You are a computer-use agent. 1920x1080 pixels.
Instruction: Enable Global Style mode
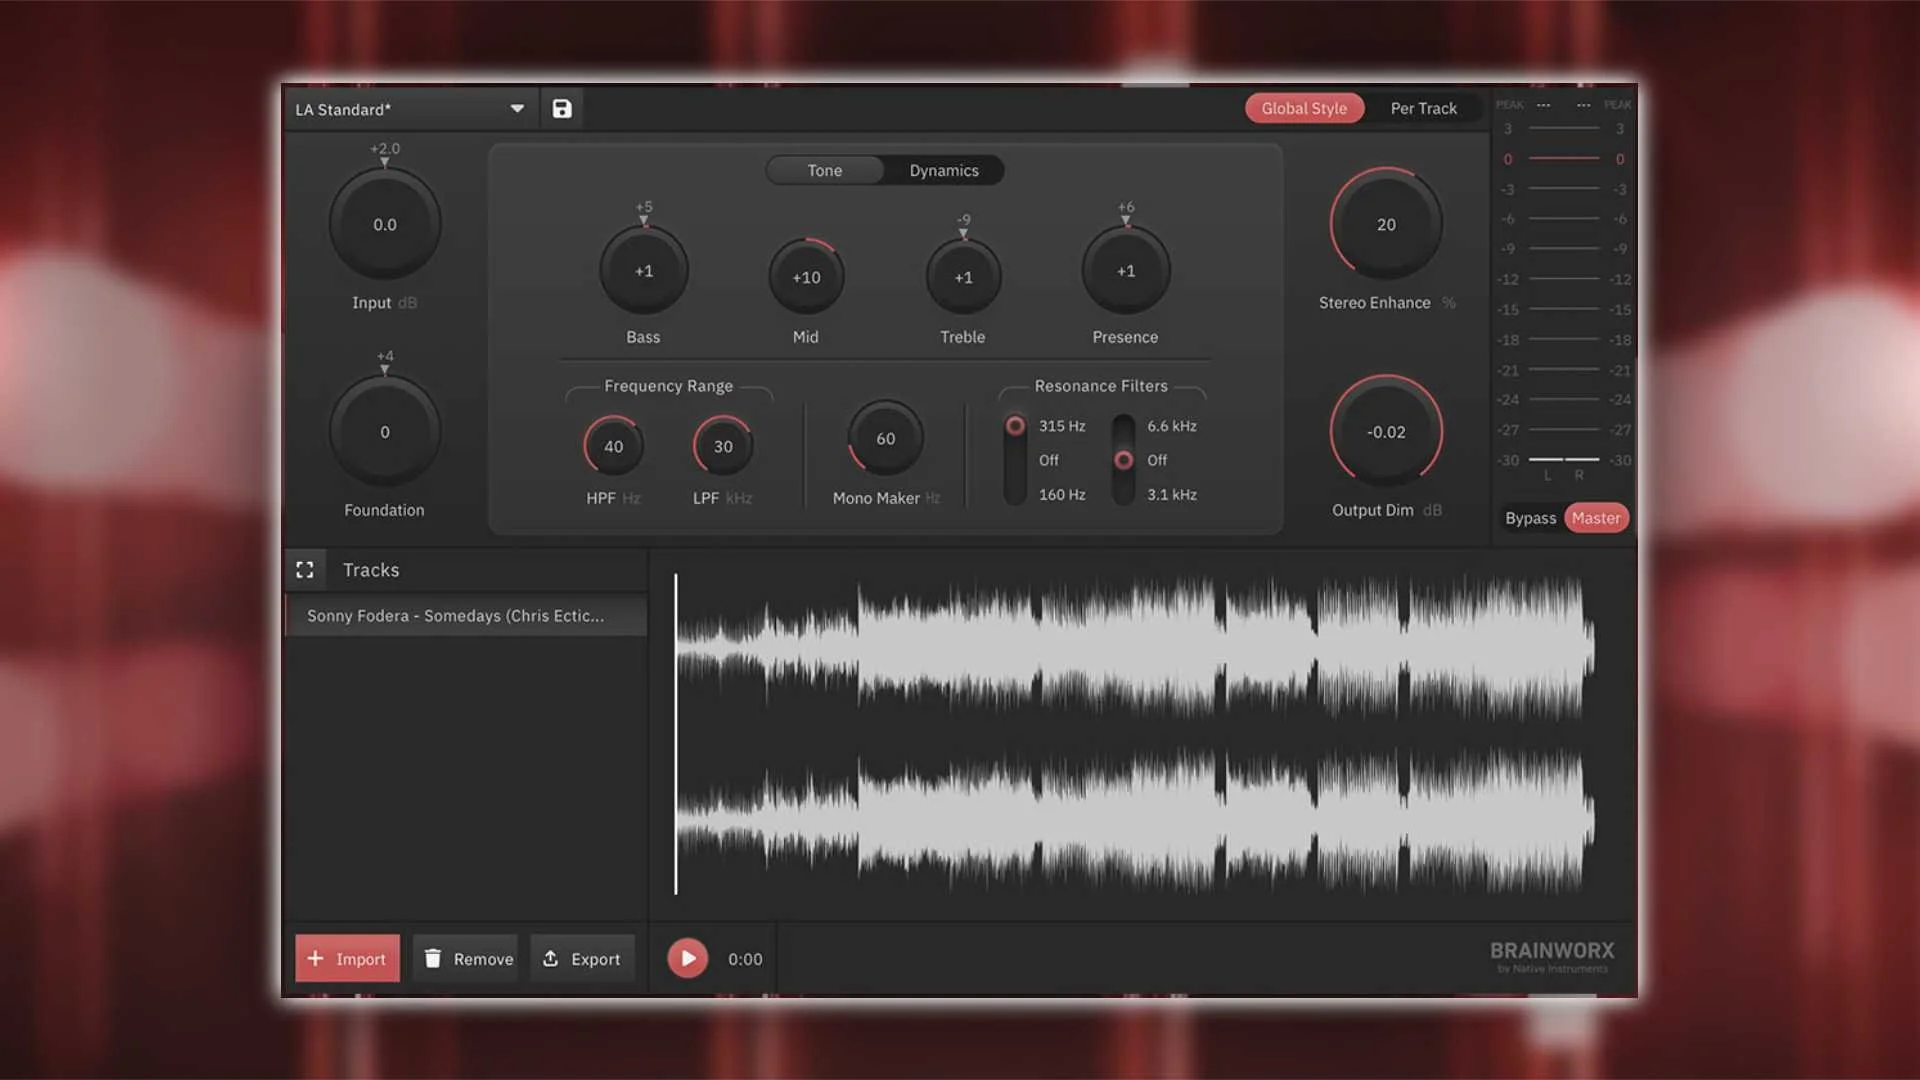pos(1304,109)
